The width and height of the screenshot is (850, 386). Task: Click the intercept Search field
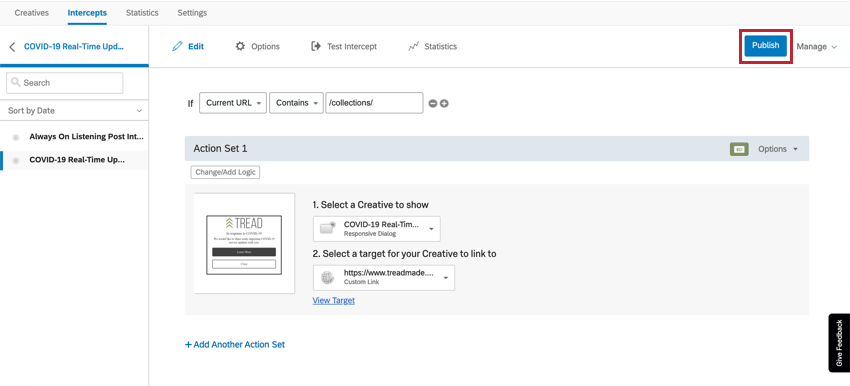coord(65,83)
